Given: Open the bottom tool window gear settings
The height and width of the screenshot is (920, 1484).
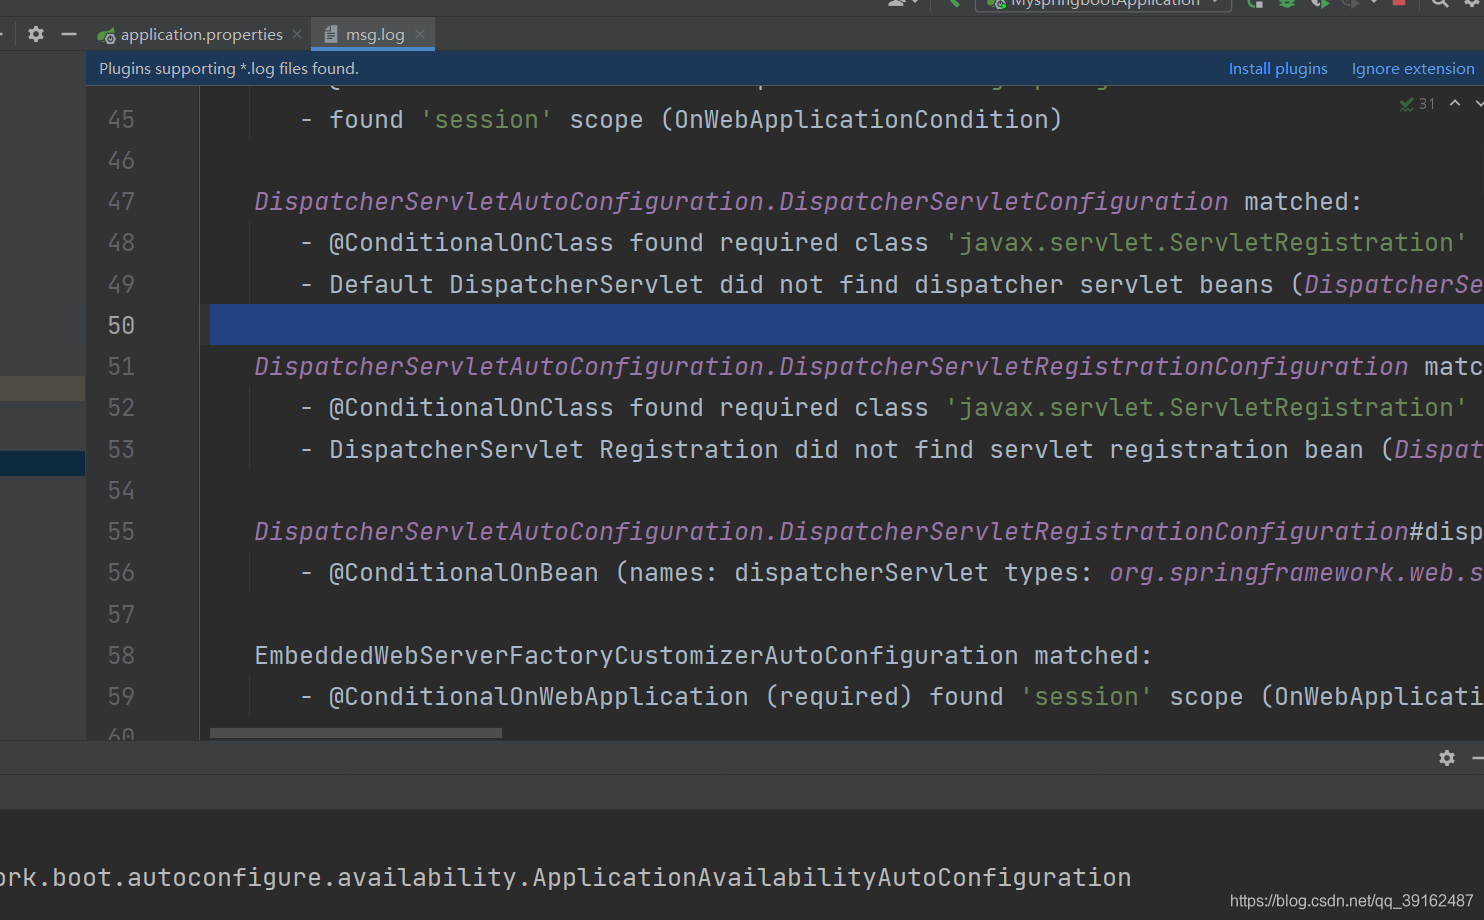Looking at the screenshot, I should (x=1447, y=758).
